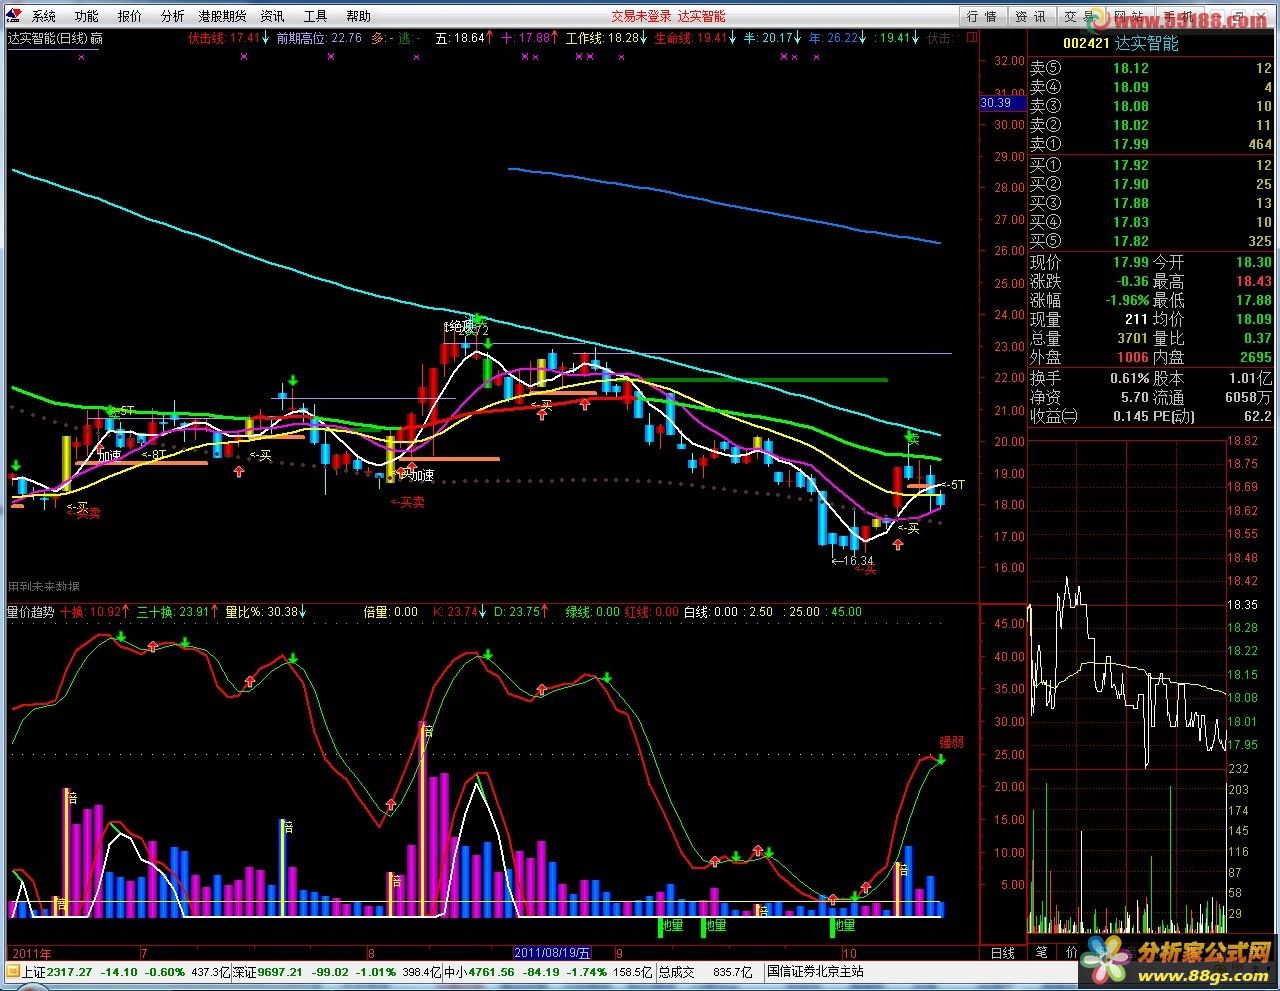Image resolution: width=1280 pixels, height=991 pixels.
Task: Open the 报价 menu
Action: click(130, 16)
